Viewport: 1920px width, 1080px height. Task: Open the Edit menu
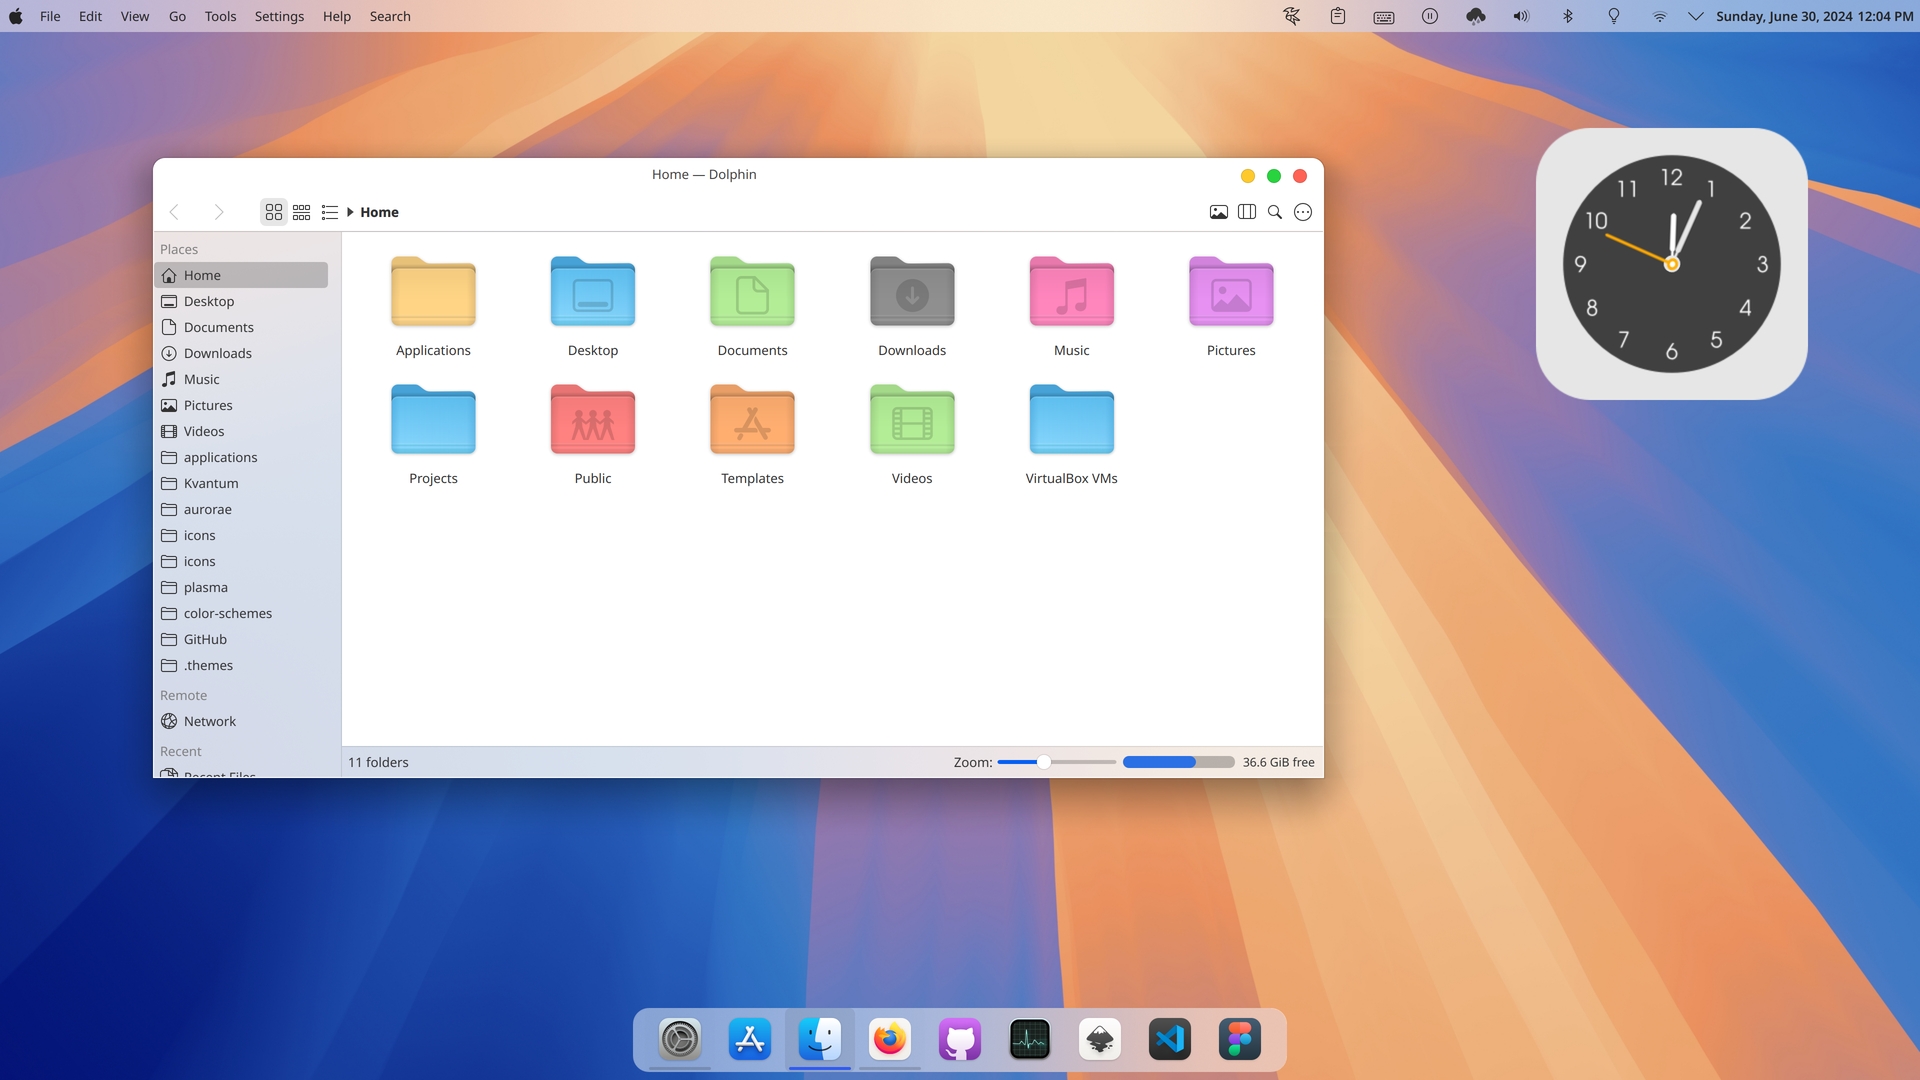pyautogui.click(x=90, y=16)
